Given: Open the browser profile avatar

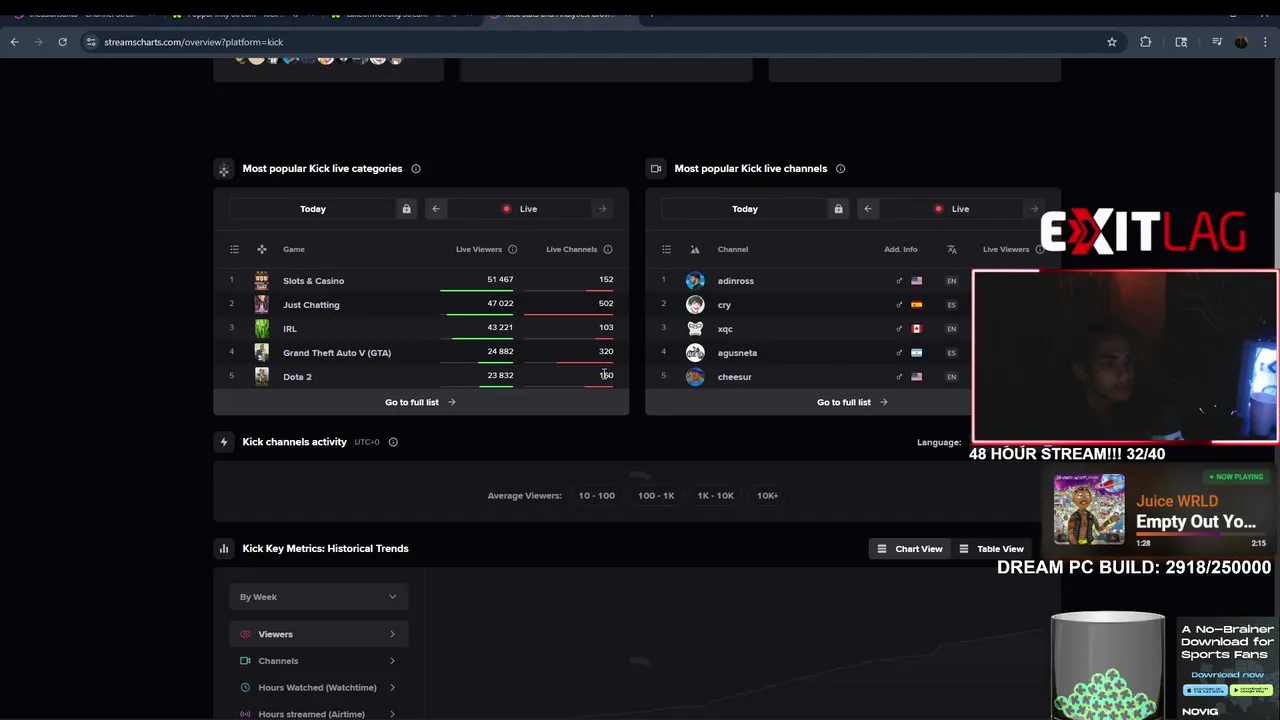Looking at the screenshot, I should 1241,42.
